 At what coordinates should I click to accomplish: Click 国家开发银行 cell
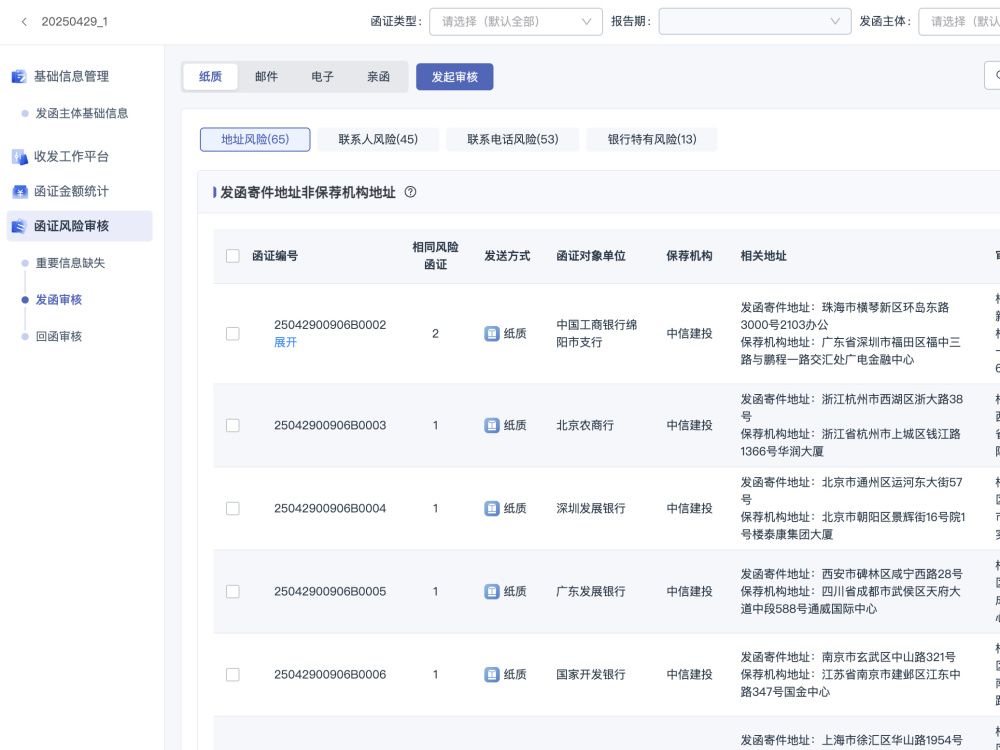[x=591, y=674]
